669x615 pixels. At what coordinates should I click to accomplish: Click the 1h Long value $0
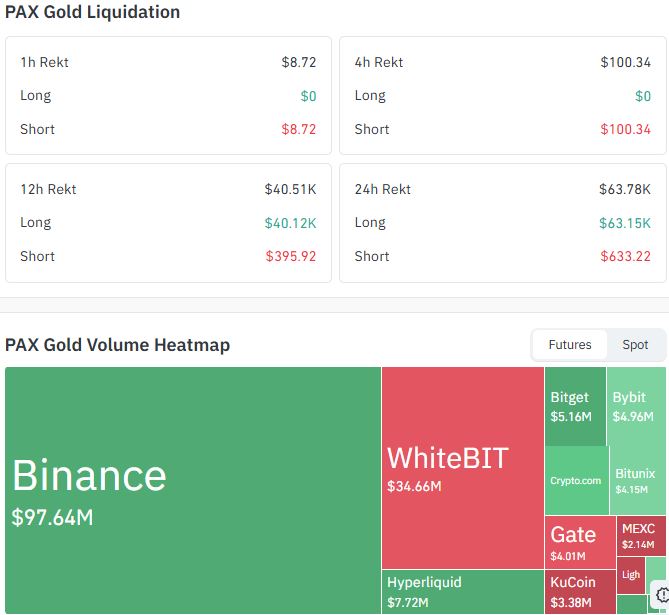point(308,96)
